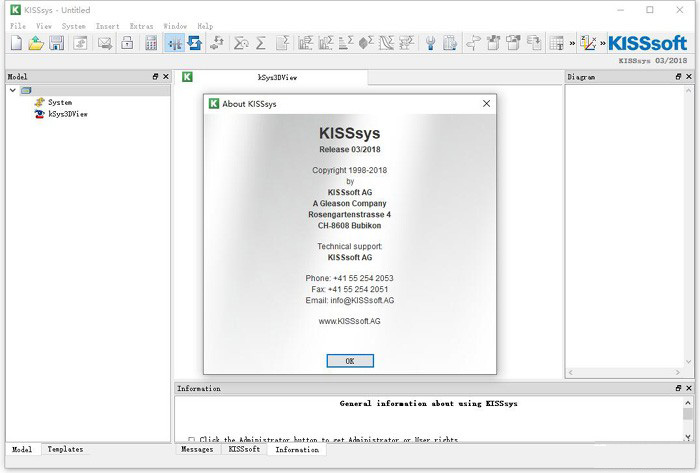The height and width of the screenshot is (473, 700).
Task: Click the Information panel vertical scrollbar
Action: (x=688, y=420)
